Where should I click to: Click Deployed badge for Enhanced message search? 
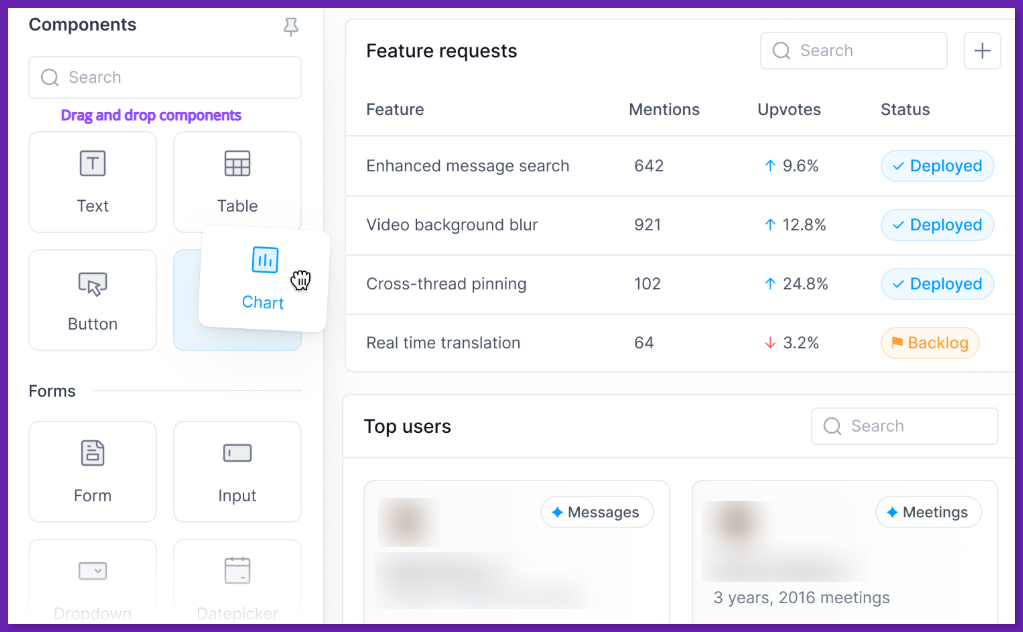point(937,166)
